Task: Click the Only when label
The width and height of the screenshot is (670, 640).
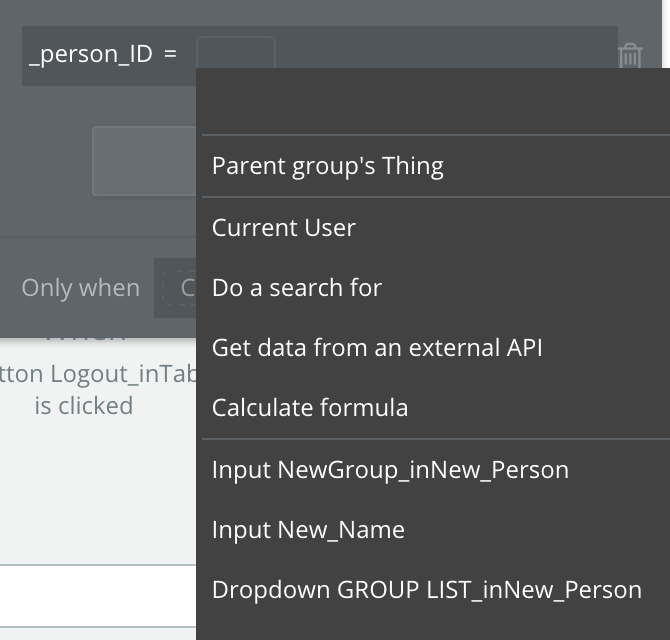Action: point(80,288)
